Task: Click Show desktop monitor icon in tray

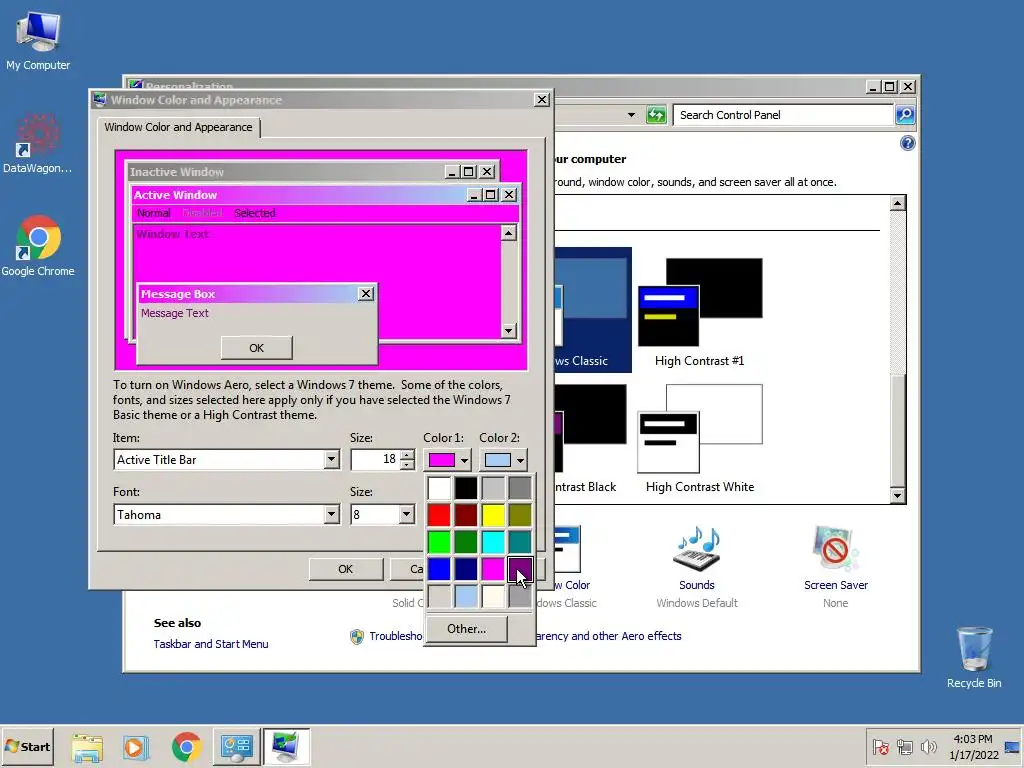Action: [x=1012, y=746]
